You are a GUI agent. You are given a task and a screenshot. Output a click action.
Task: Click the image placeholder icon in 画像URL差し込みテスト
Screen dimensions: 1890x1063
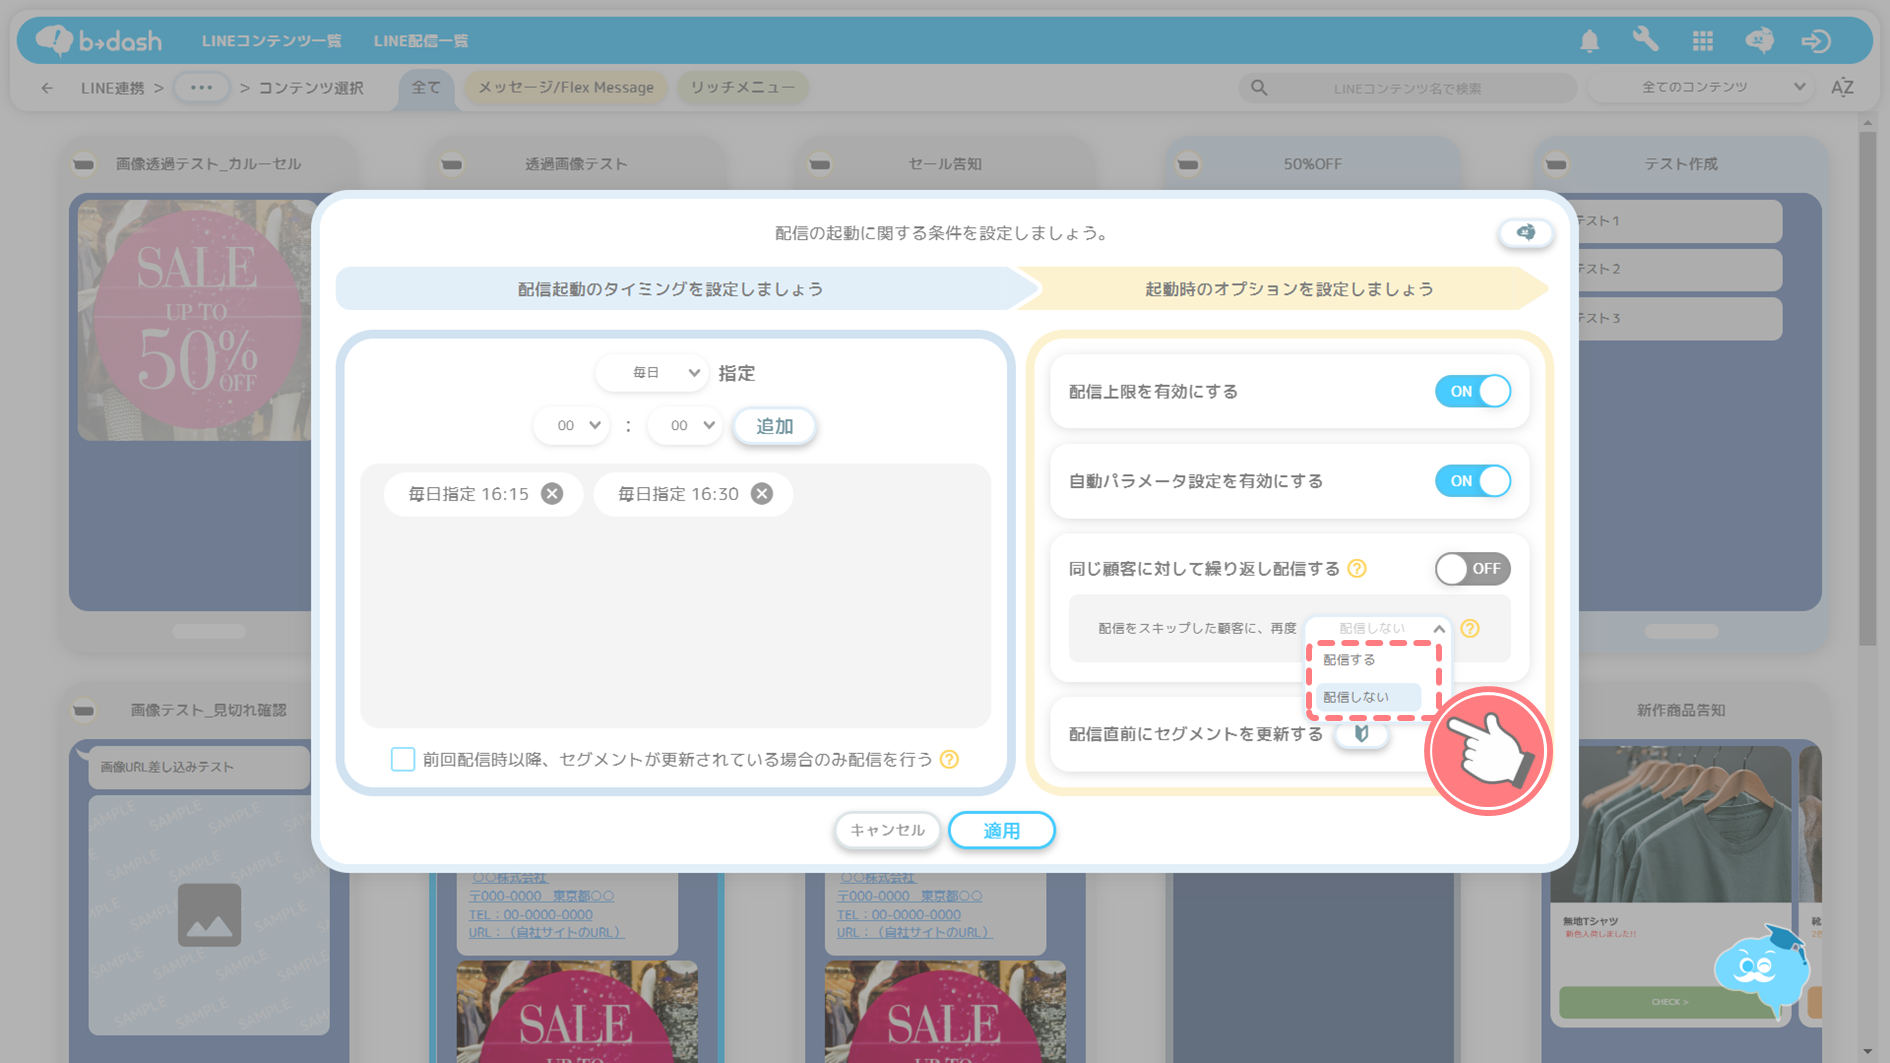click(209, 915)
